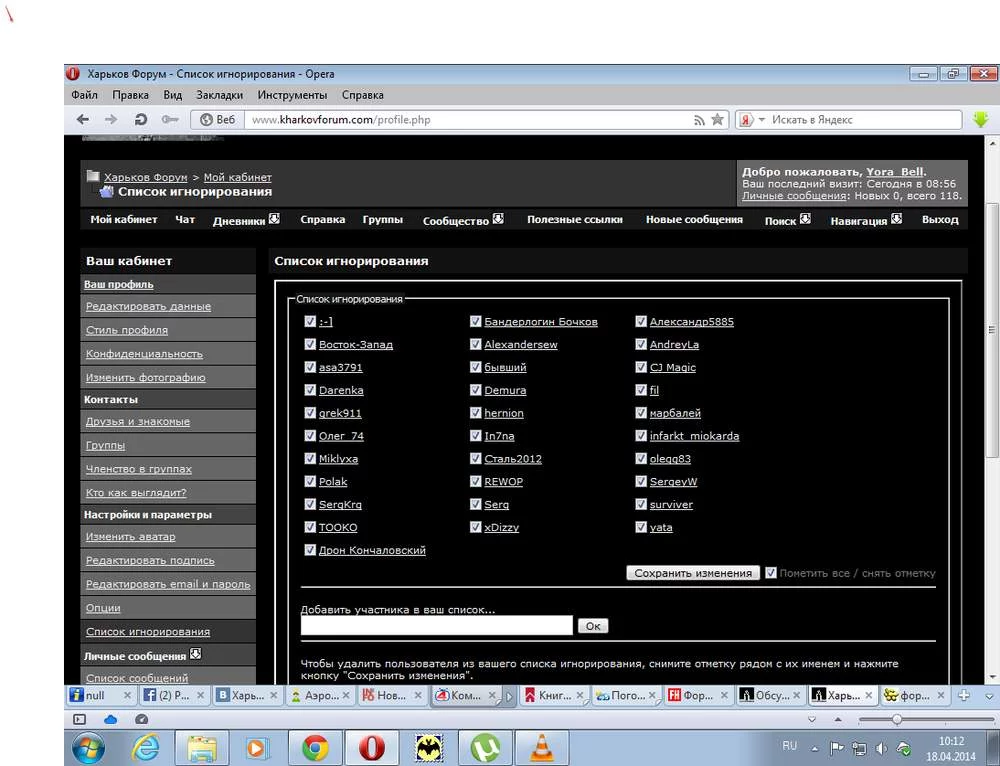This screenshot has width=1000, height=766.
Task: Open the 'Редактировать подпись' sidebar link
Action: (150, 560)
